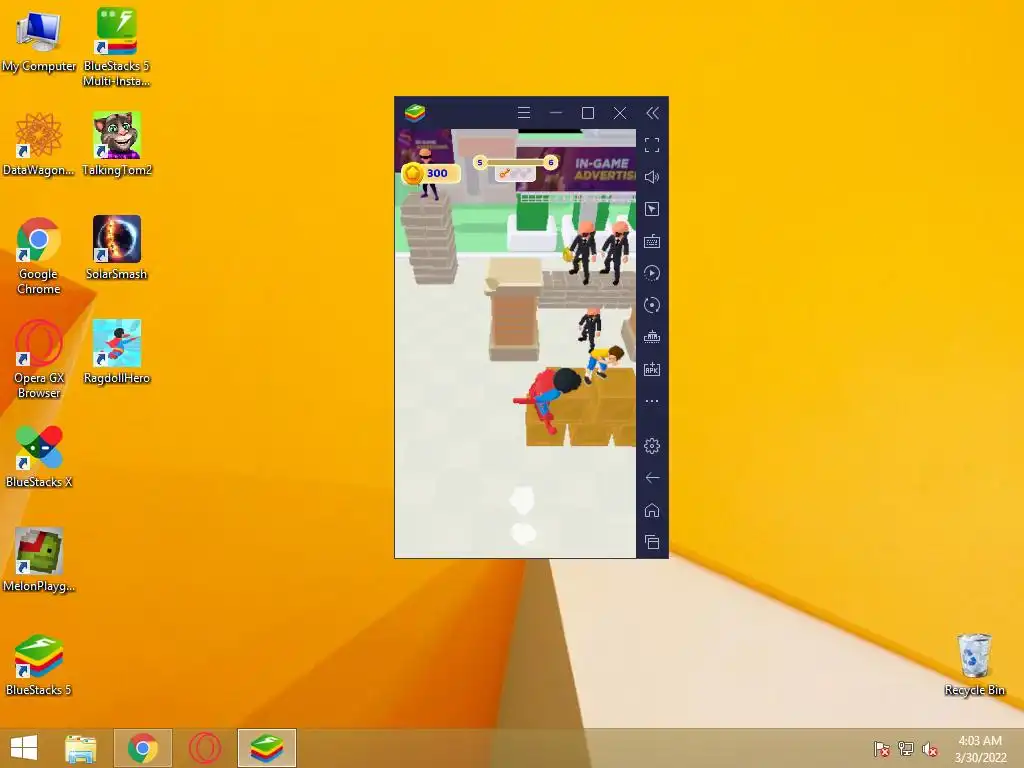Select the MelonPlayground desktop shortcut
1024x768 pixels.
point(39,560)
